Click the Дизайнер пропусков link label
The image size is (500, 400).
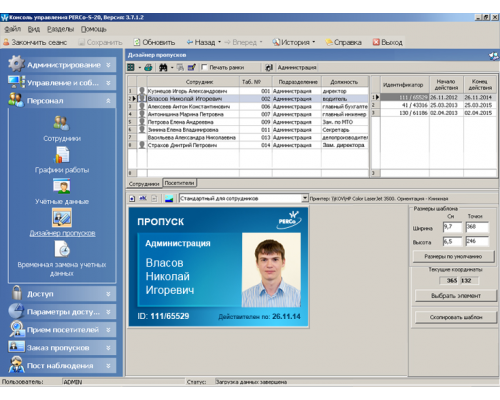62,233
